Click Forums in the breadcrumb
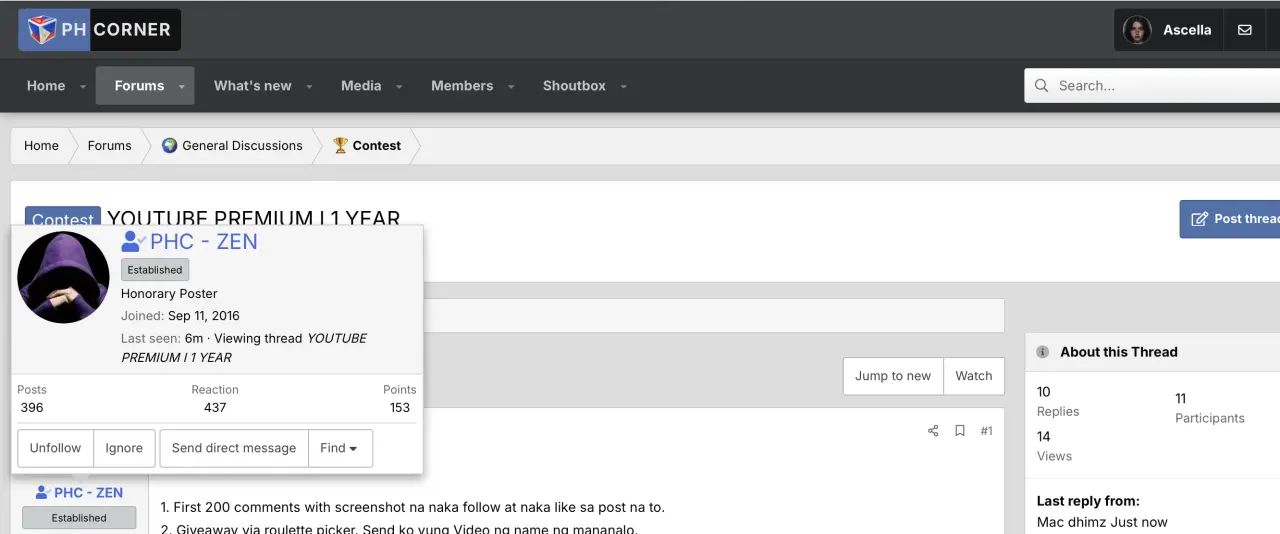 109,145
